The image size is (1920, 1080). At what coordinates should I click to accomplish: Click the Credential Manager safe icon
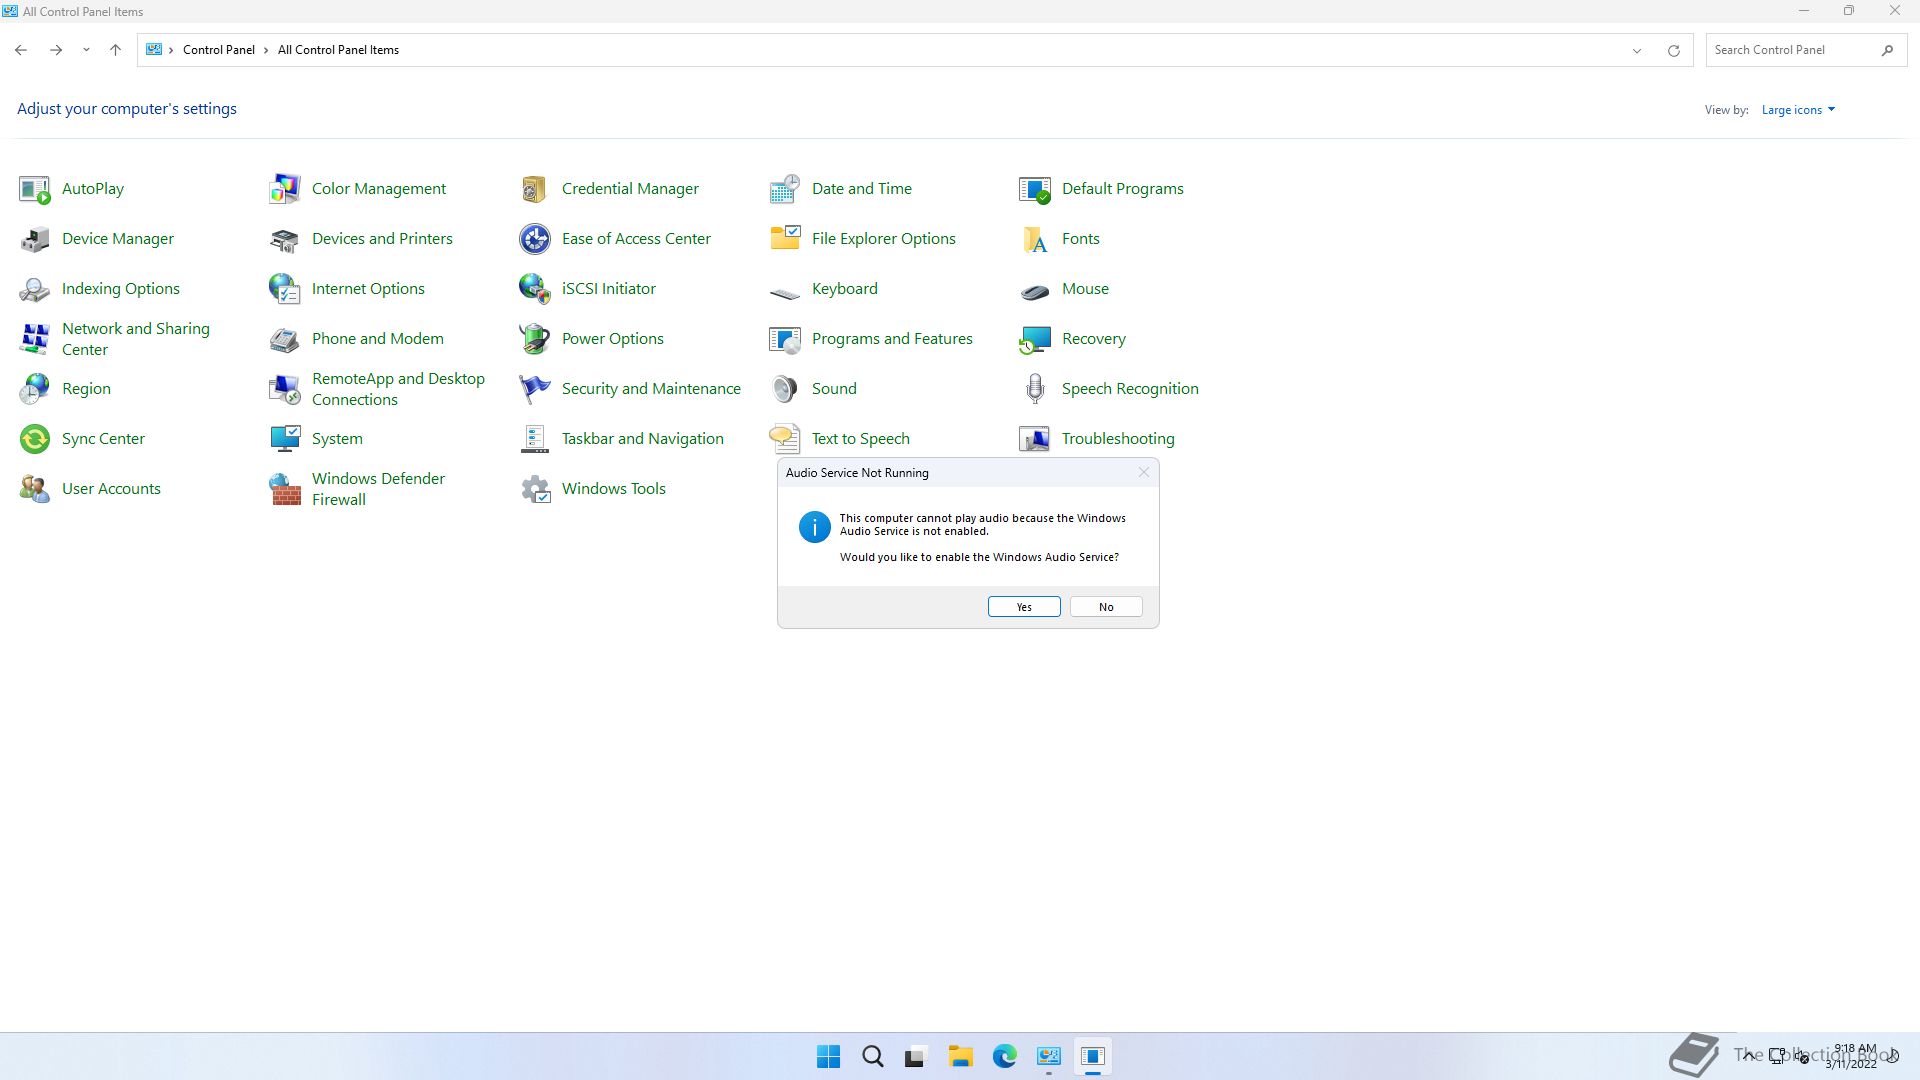click(x=535, y=189)
